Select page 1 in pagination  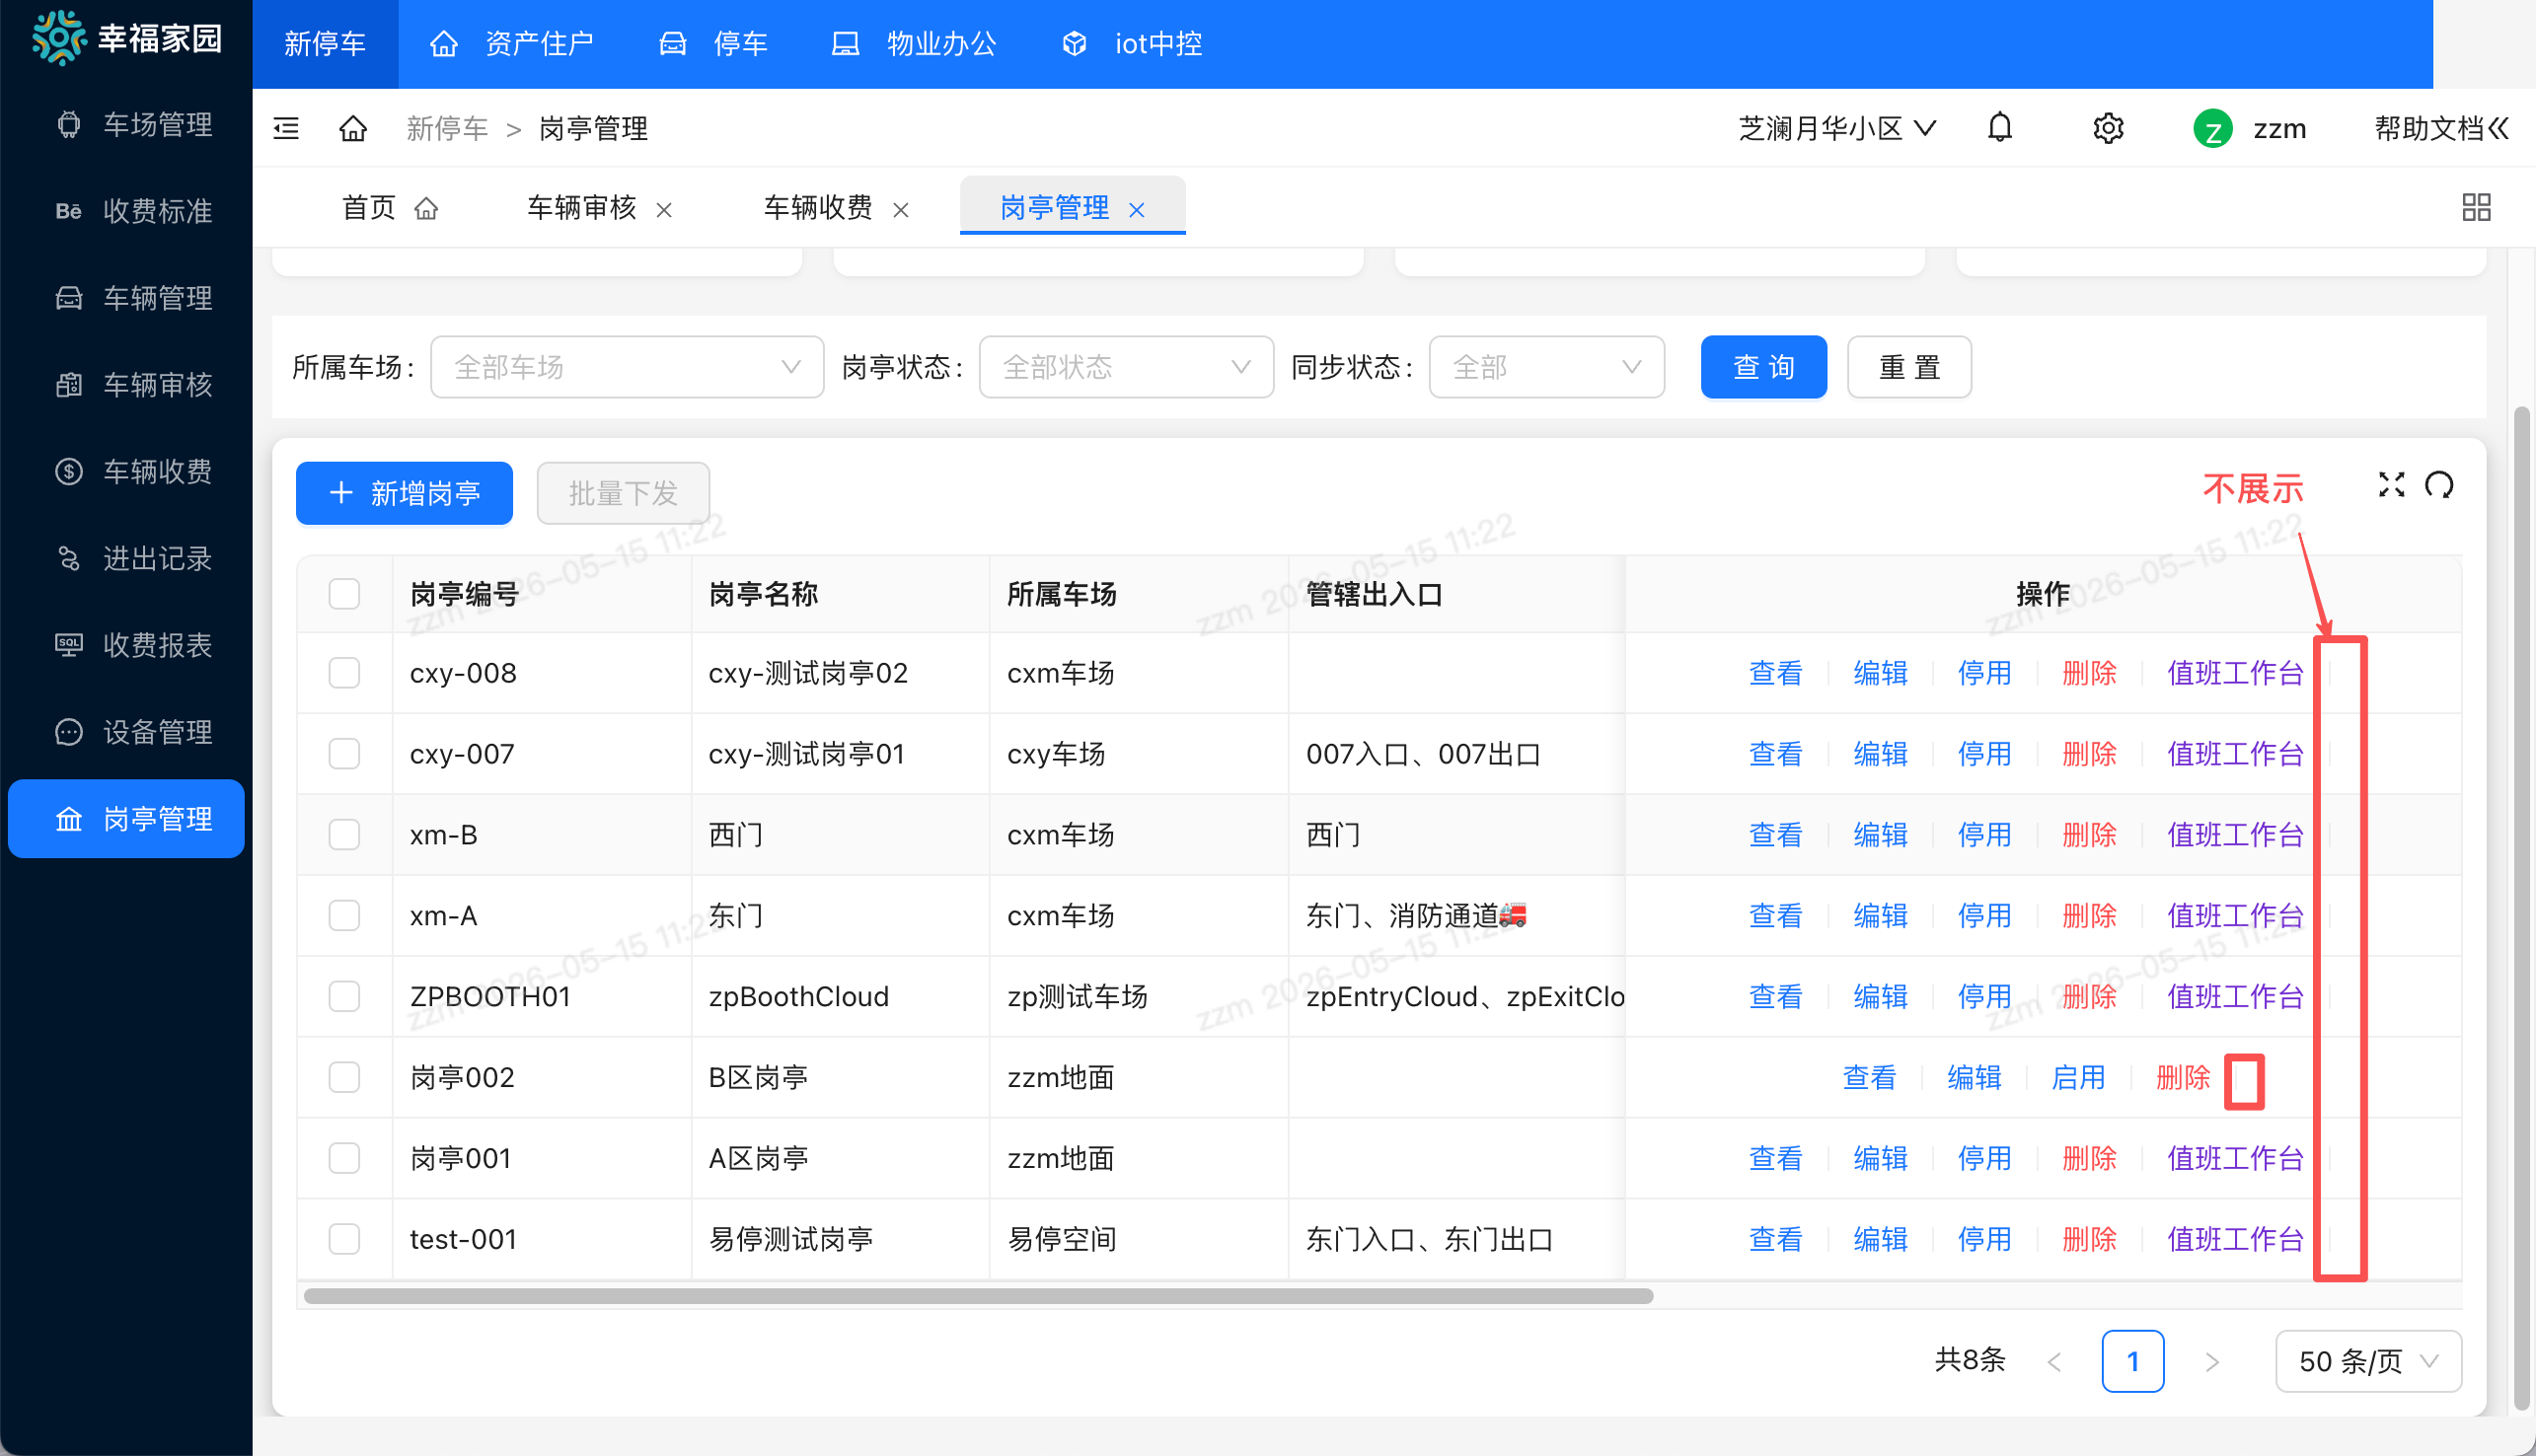(2133, 1362)
